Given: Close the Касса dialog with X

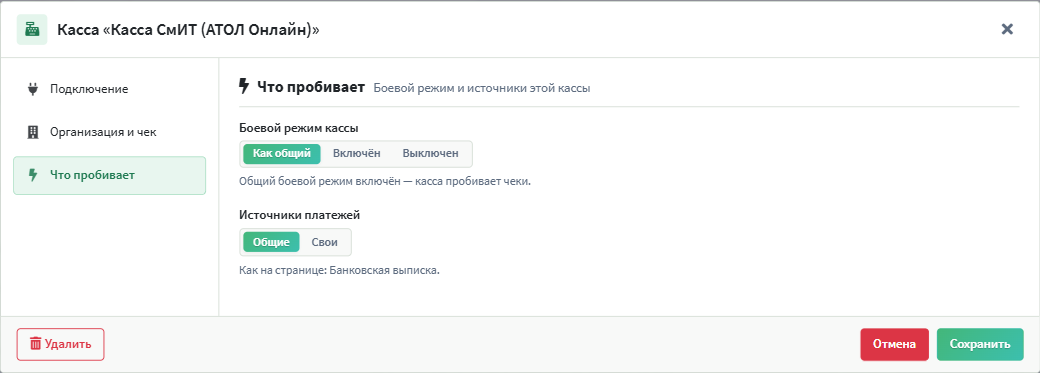Looking at the screenshot, I should [x=1007, y=29].
